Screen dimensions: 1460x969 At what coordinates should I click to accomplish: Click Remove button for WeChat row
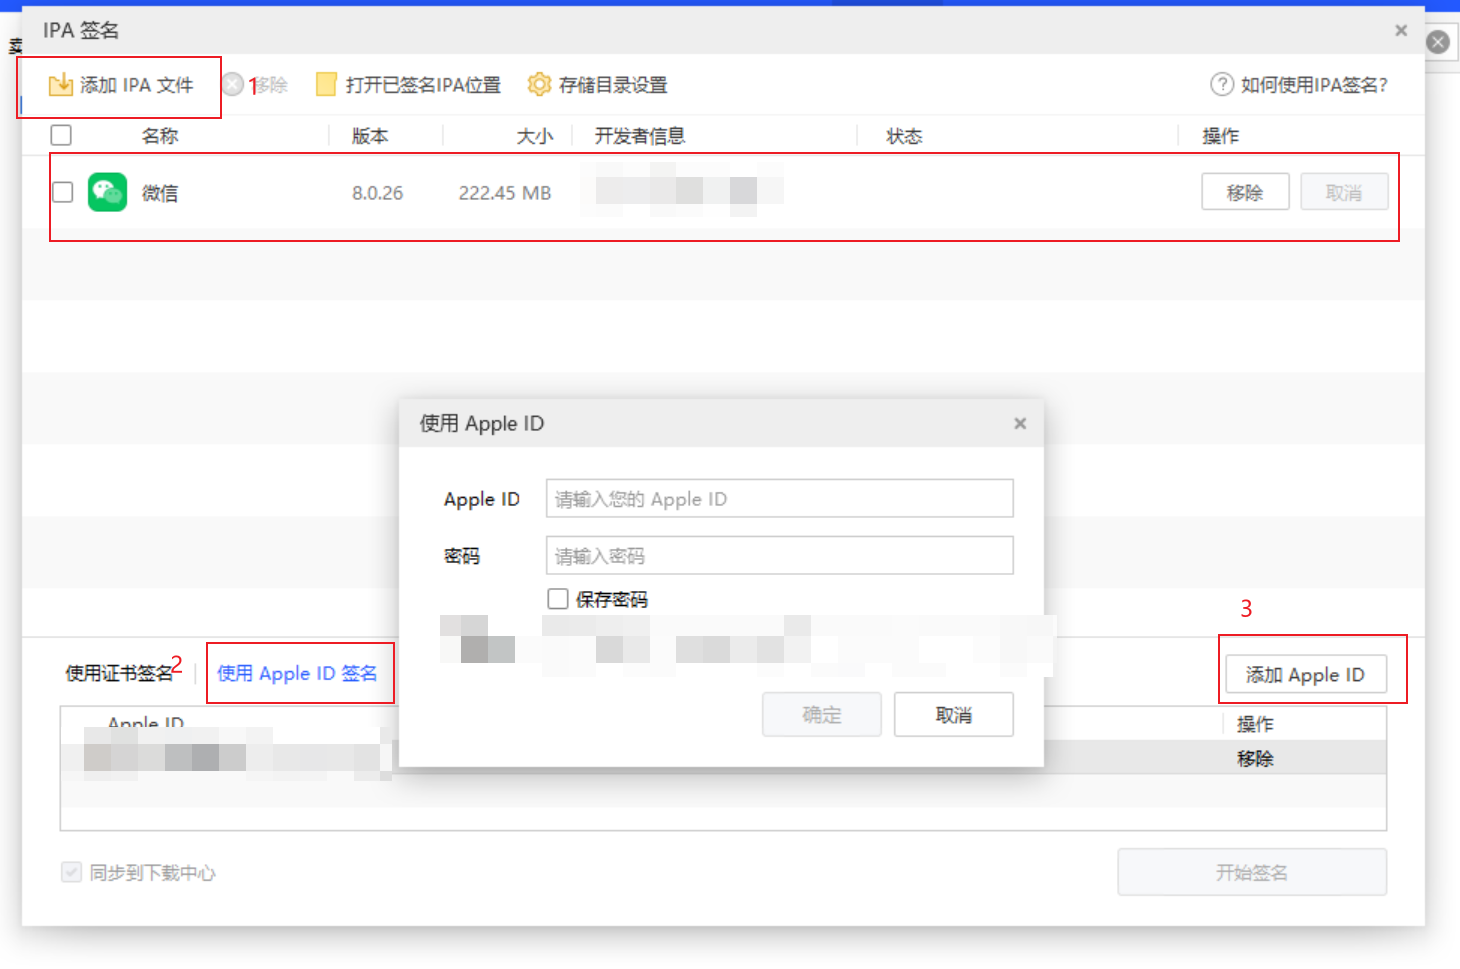point(1245,192)
